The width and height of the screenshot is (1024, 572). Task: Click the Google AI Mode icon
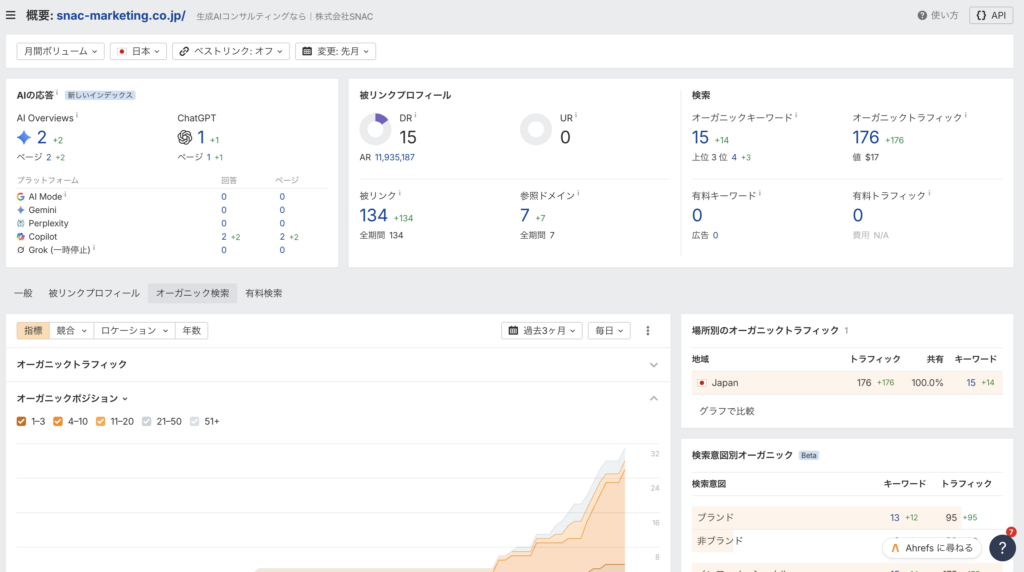(20, 197)
